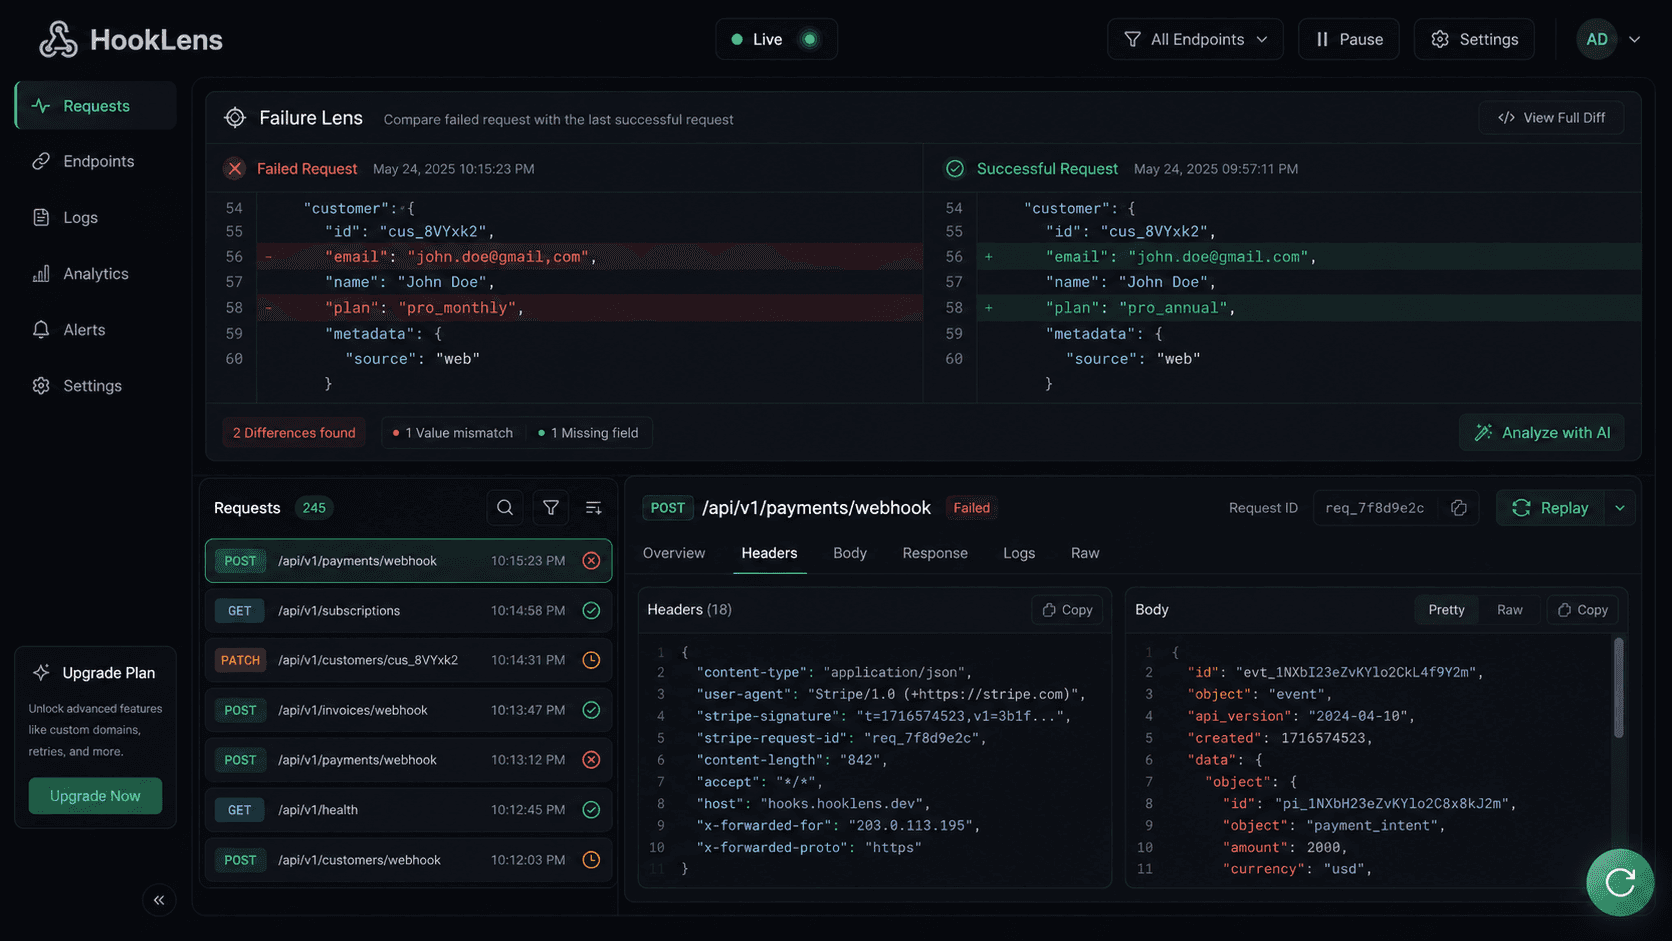Click pending clock icon on PATCH customers request

(592, 660)
